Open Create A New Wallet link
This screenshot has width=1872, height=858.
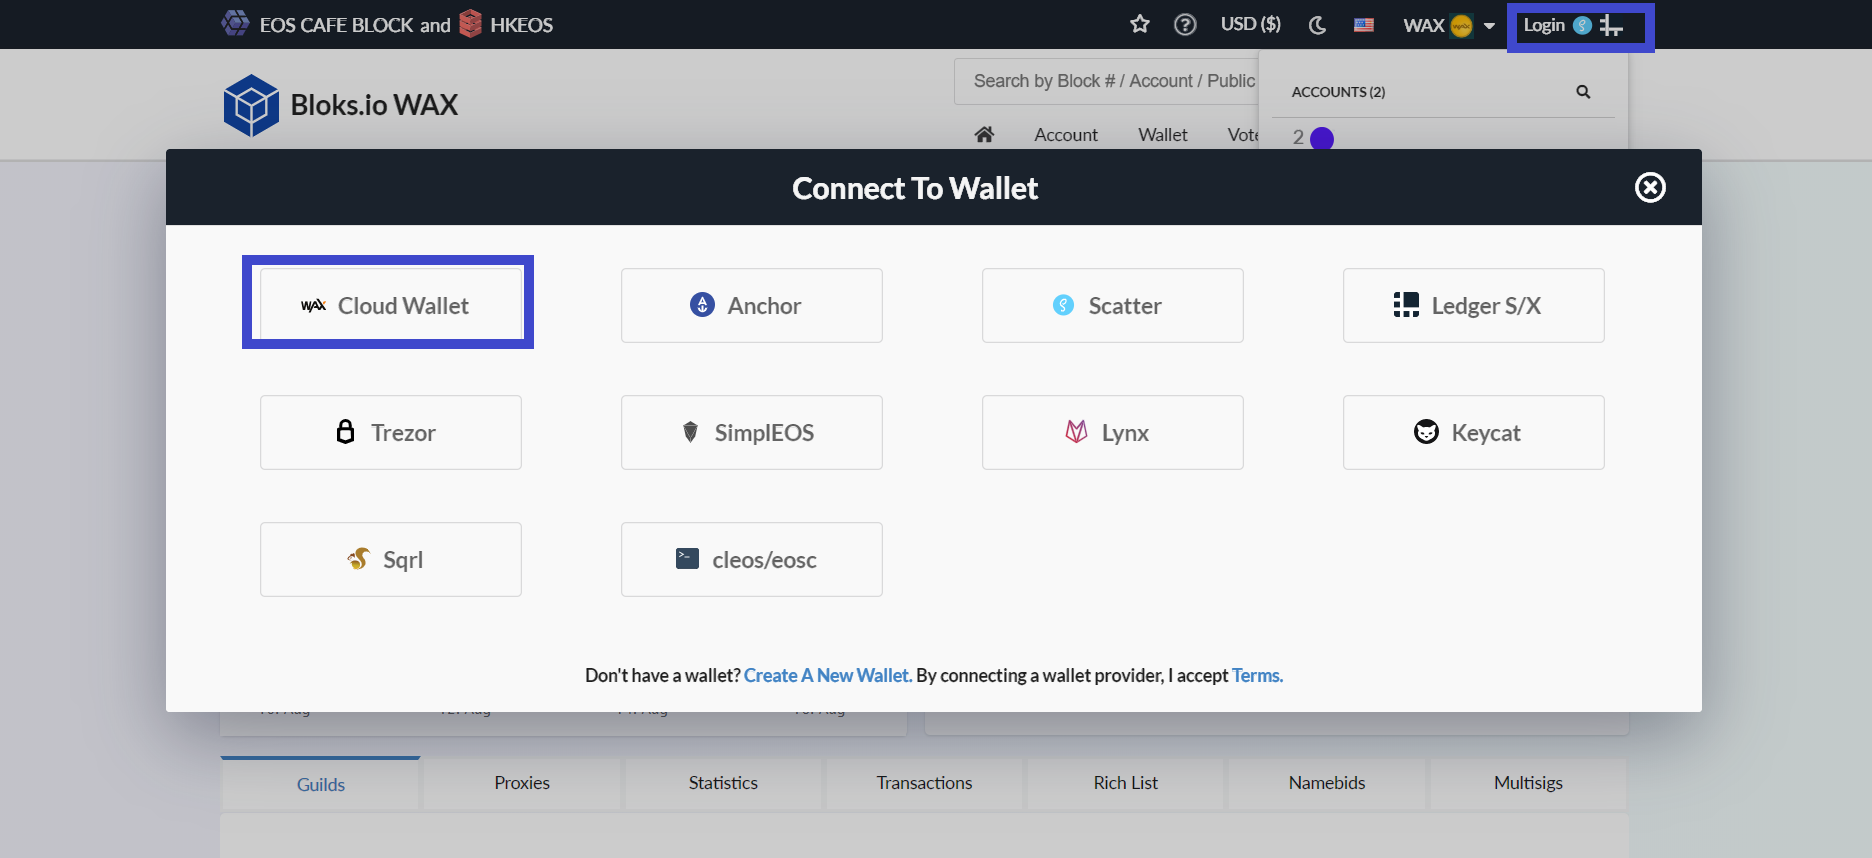point(828,675)
